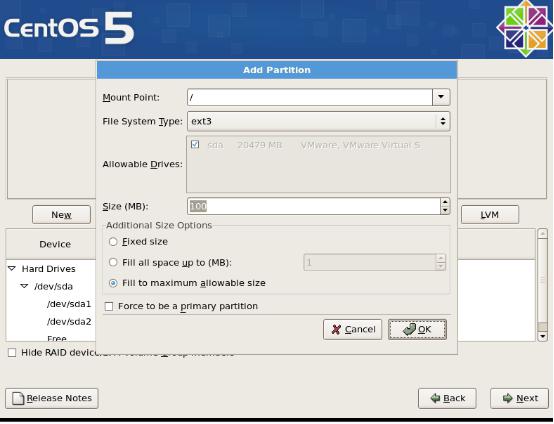Click the Add Partition title bar
The width and height of the screenshot is (554, 424).
click(x=277, y=70)
